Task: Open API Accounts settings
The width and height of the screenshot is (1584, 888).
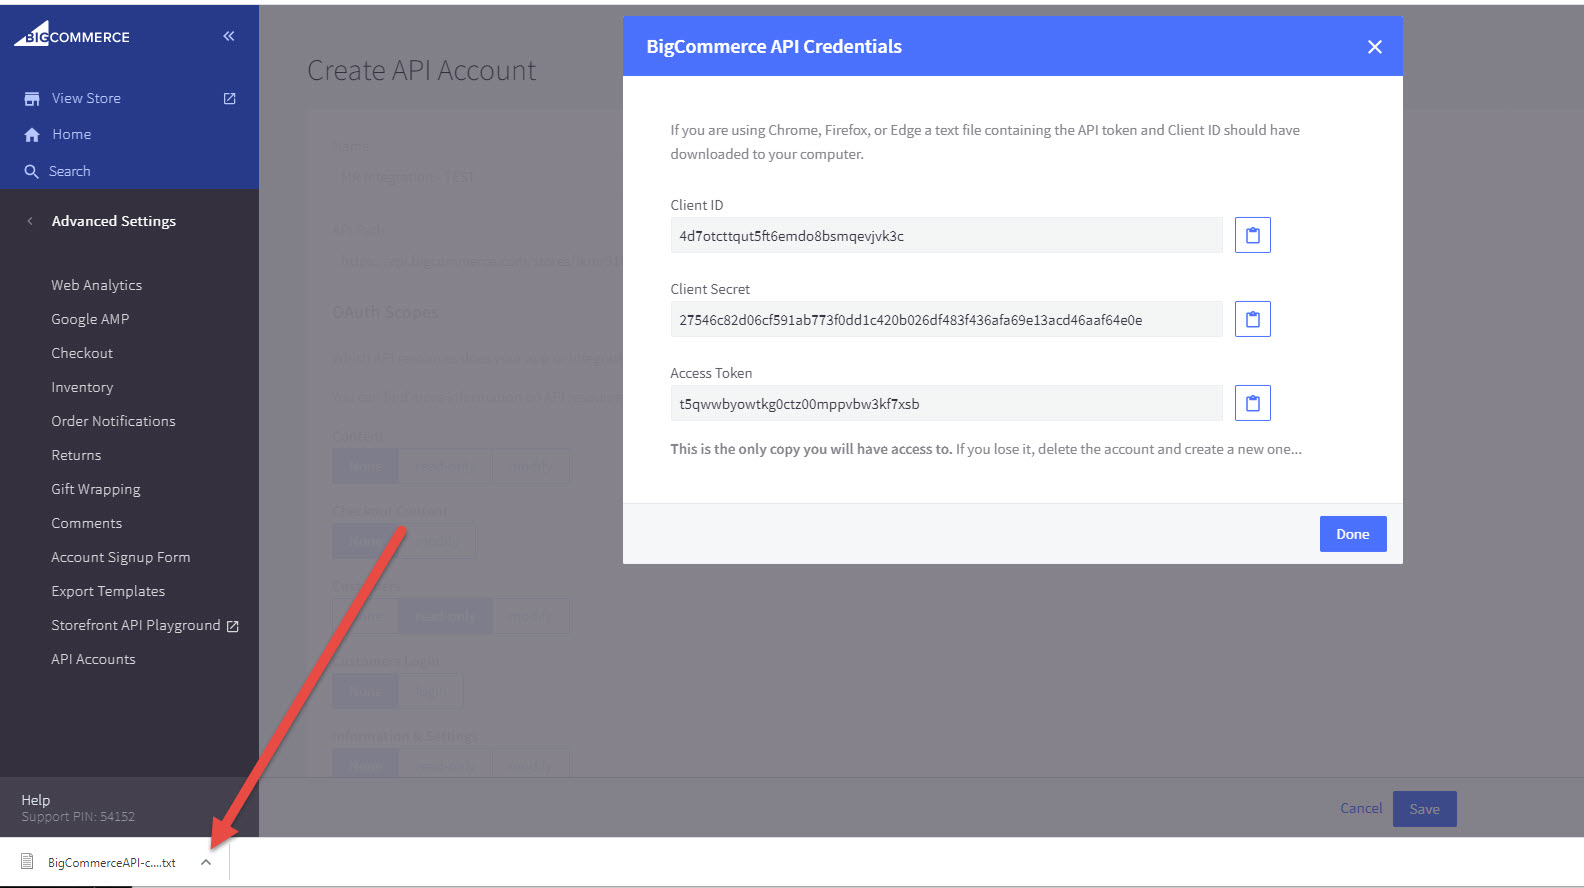Action: [x=93, y=659]
